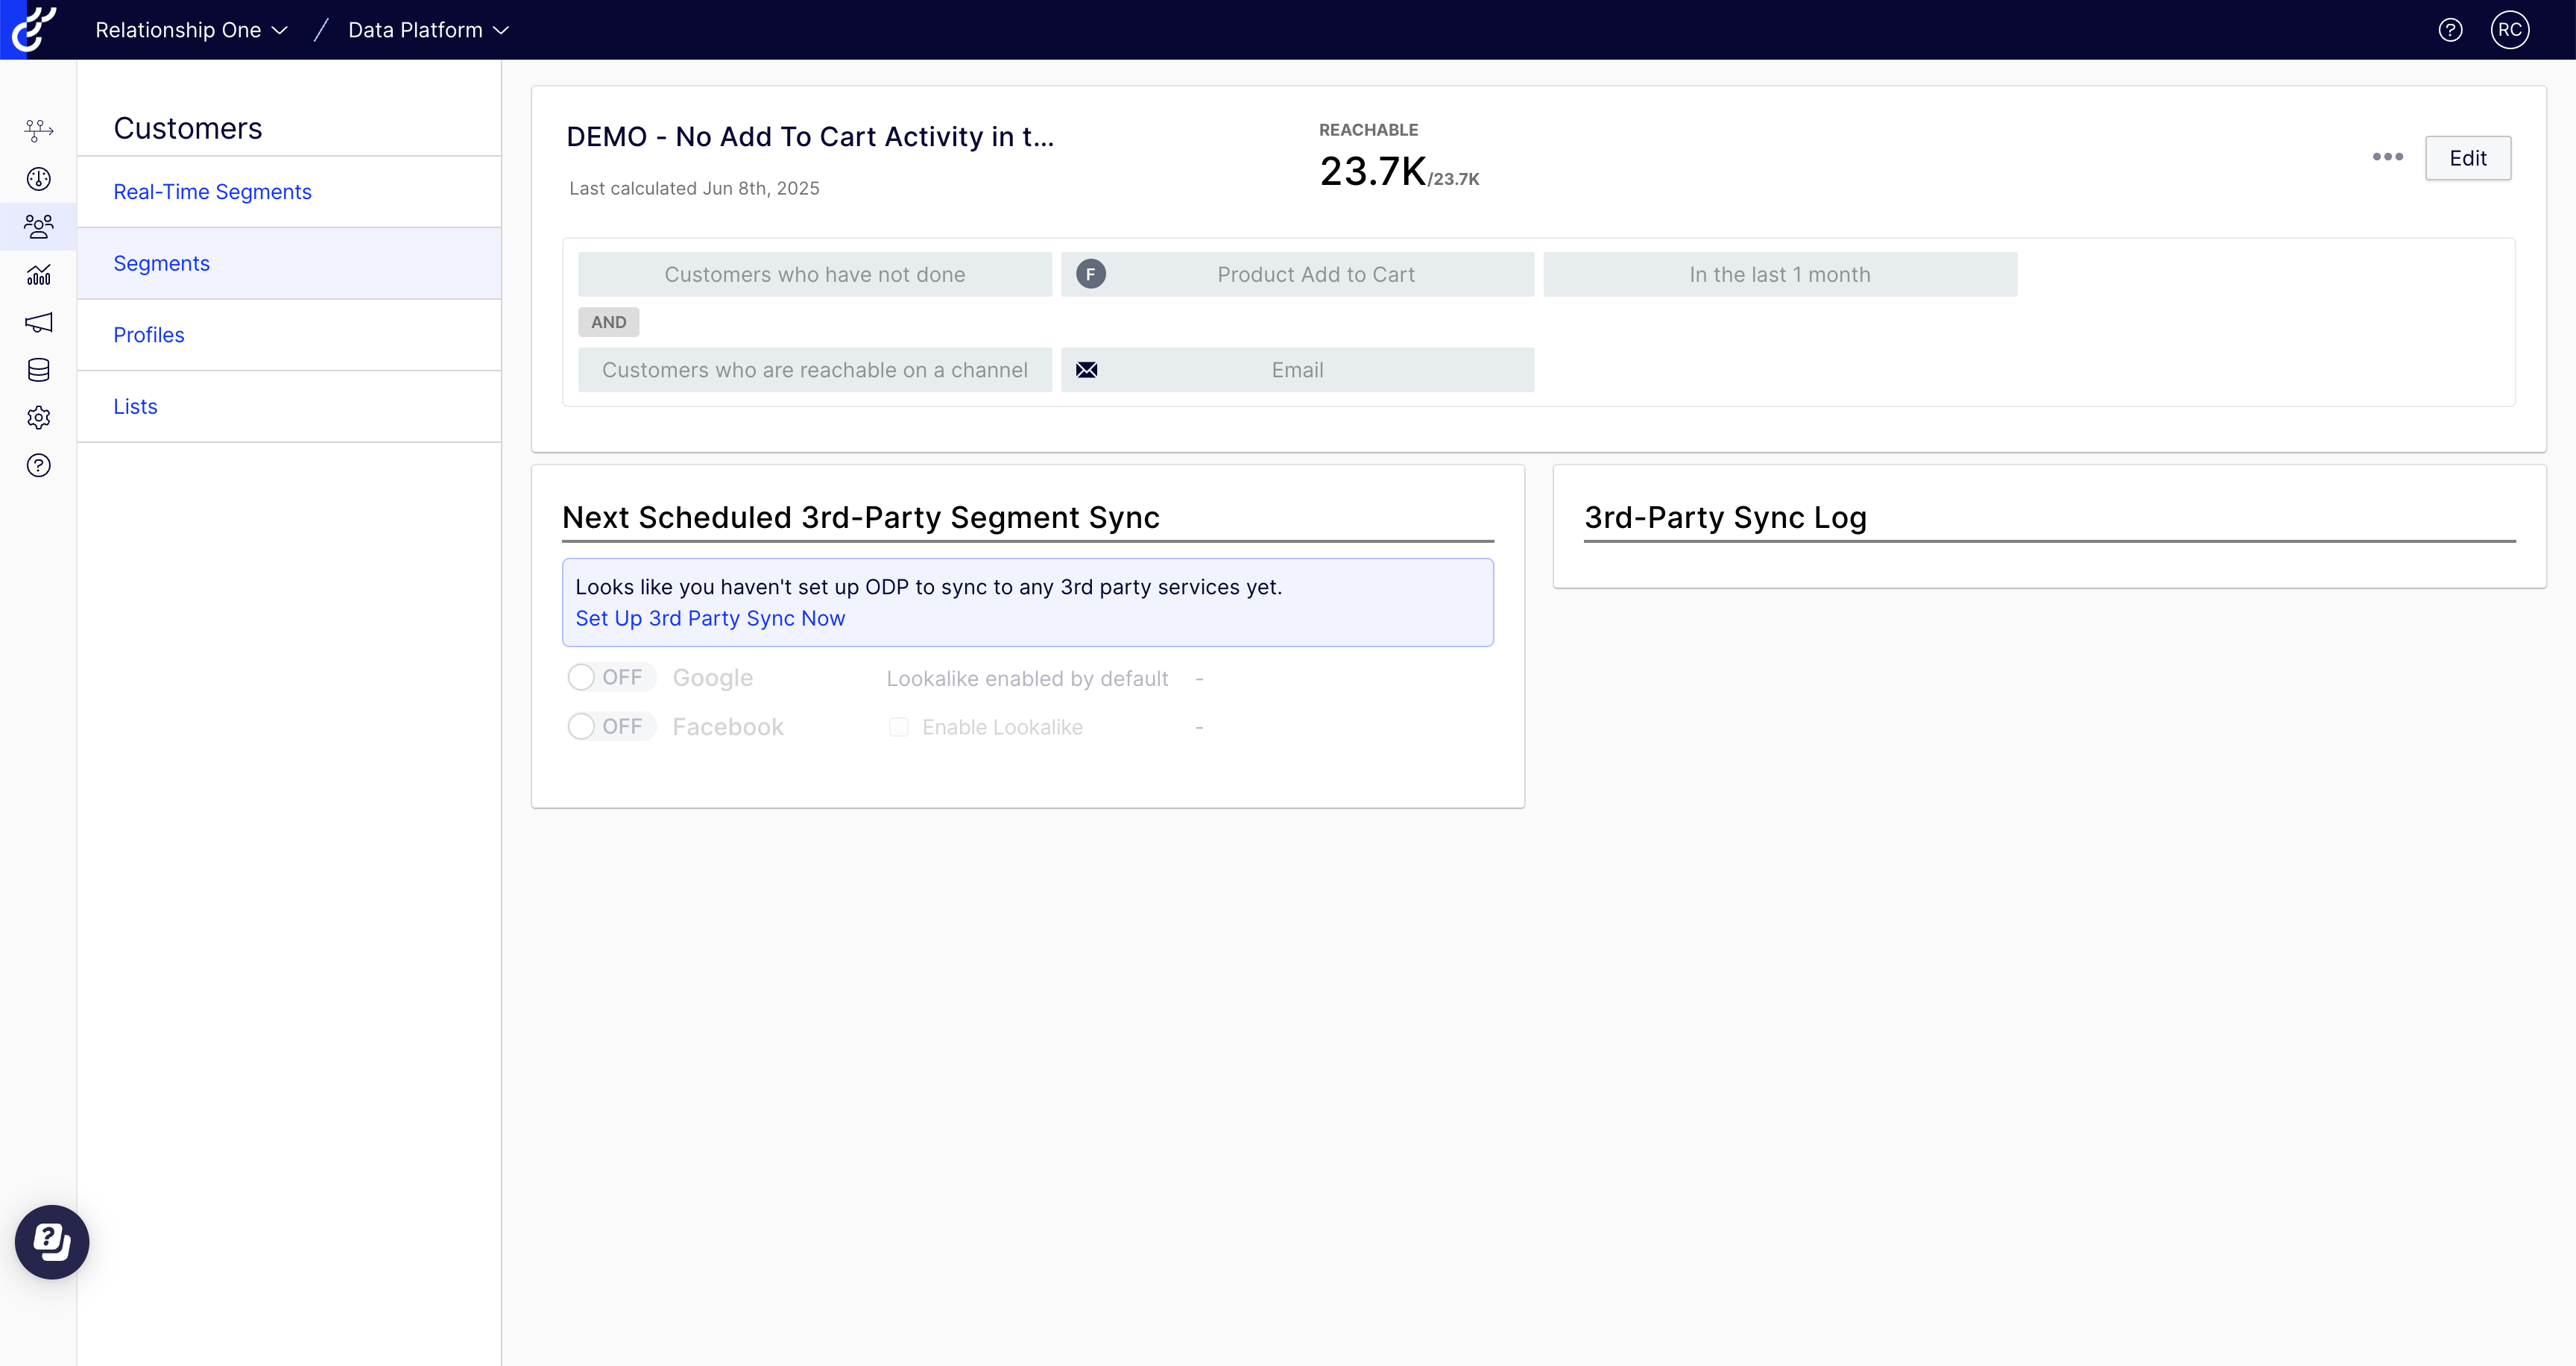The width and height of the screenshot is (2576, 1366).
Task: Click the flow/journey icon in left sidebar
Action: [38, 130]
